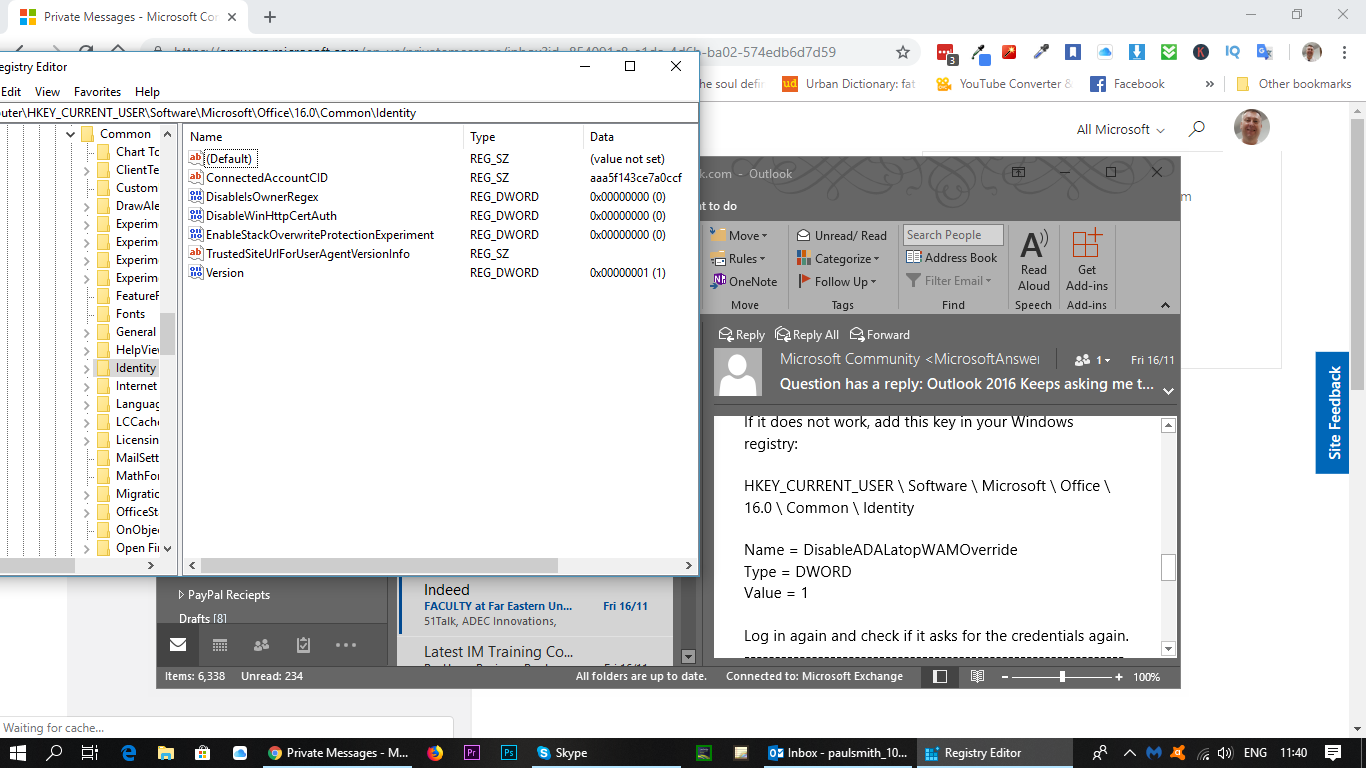Select the Identity key in registry tree

click(135, 368)
